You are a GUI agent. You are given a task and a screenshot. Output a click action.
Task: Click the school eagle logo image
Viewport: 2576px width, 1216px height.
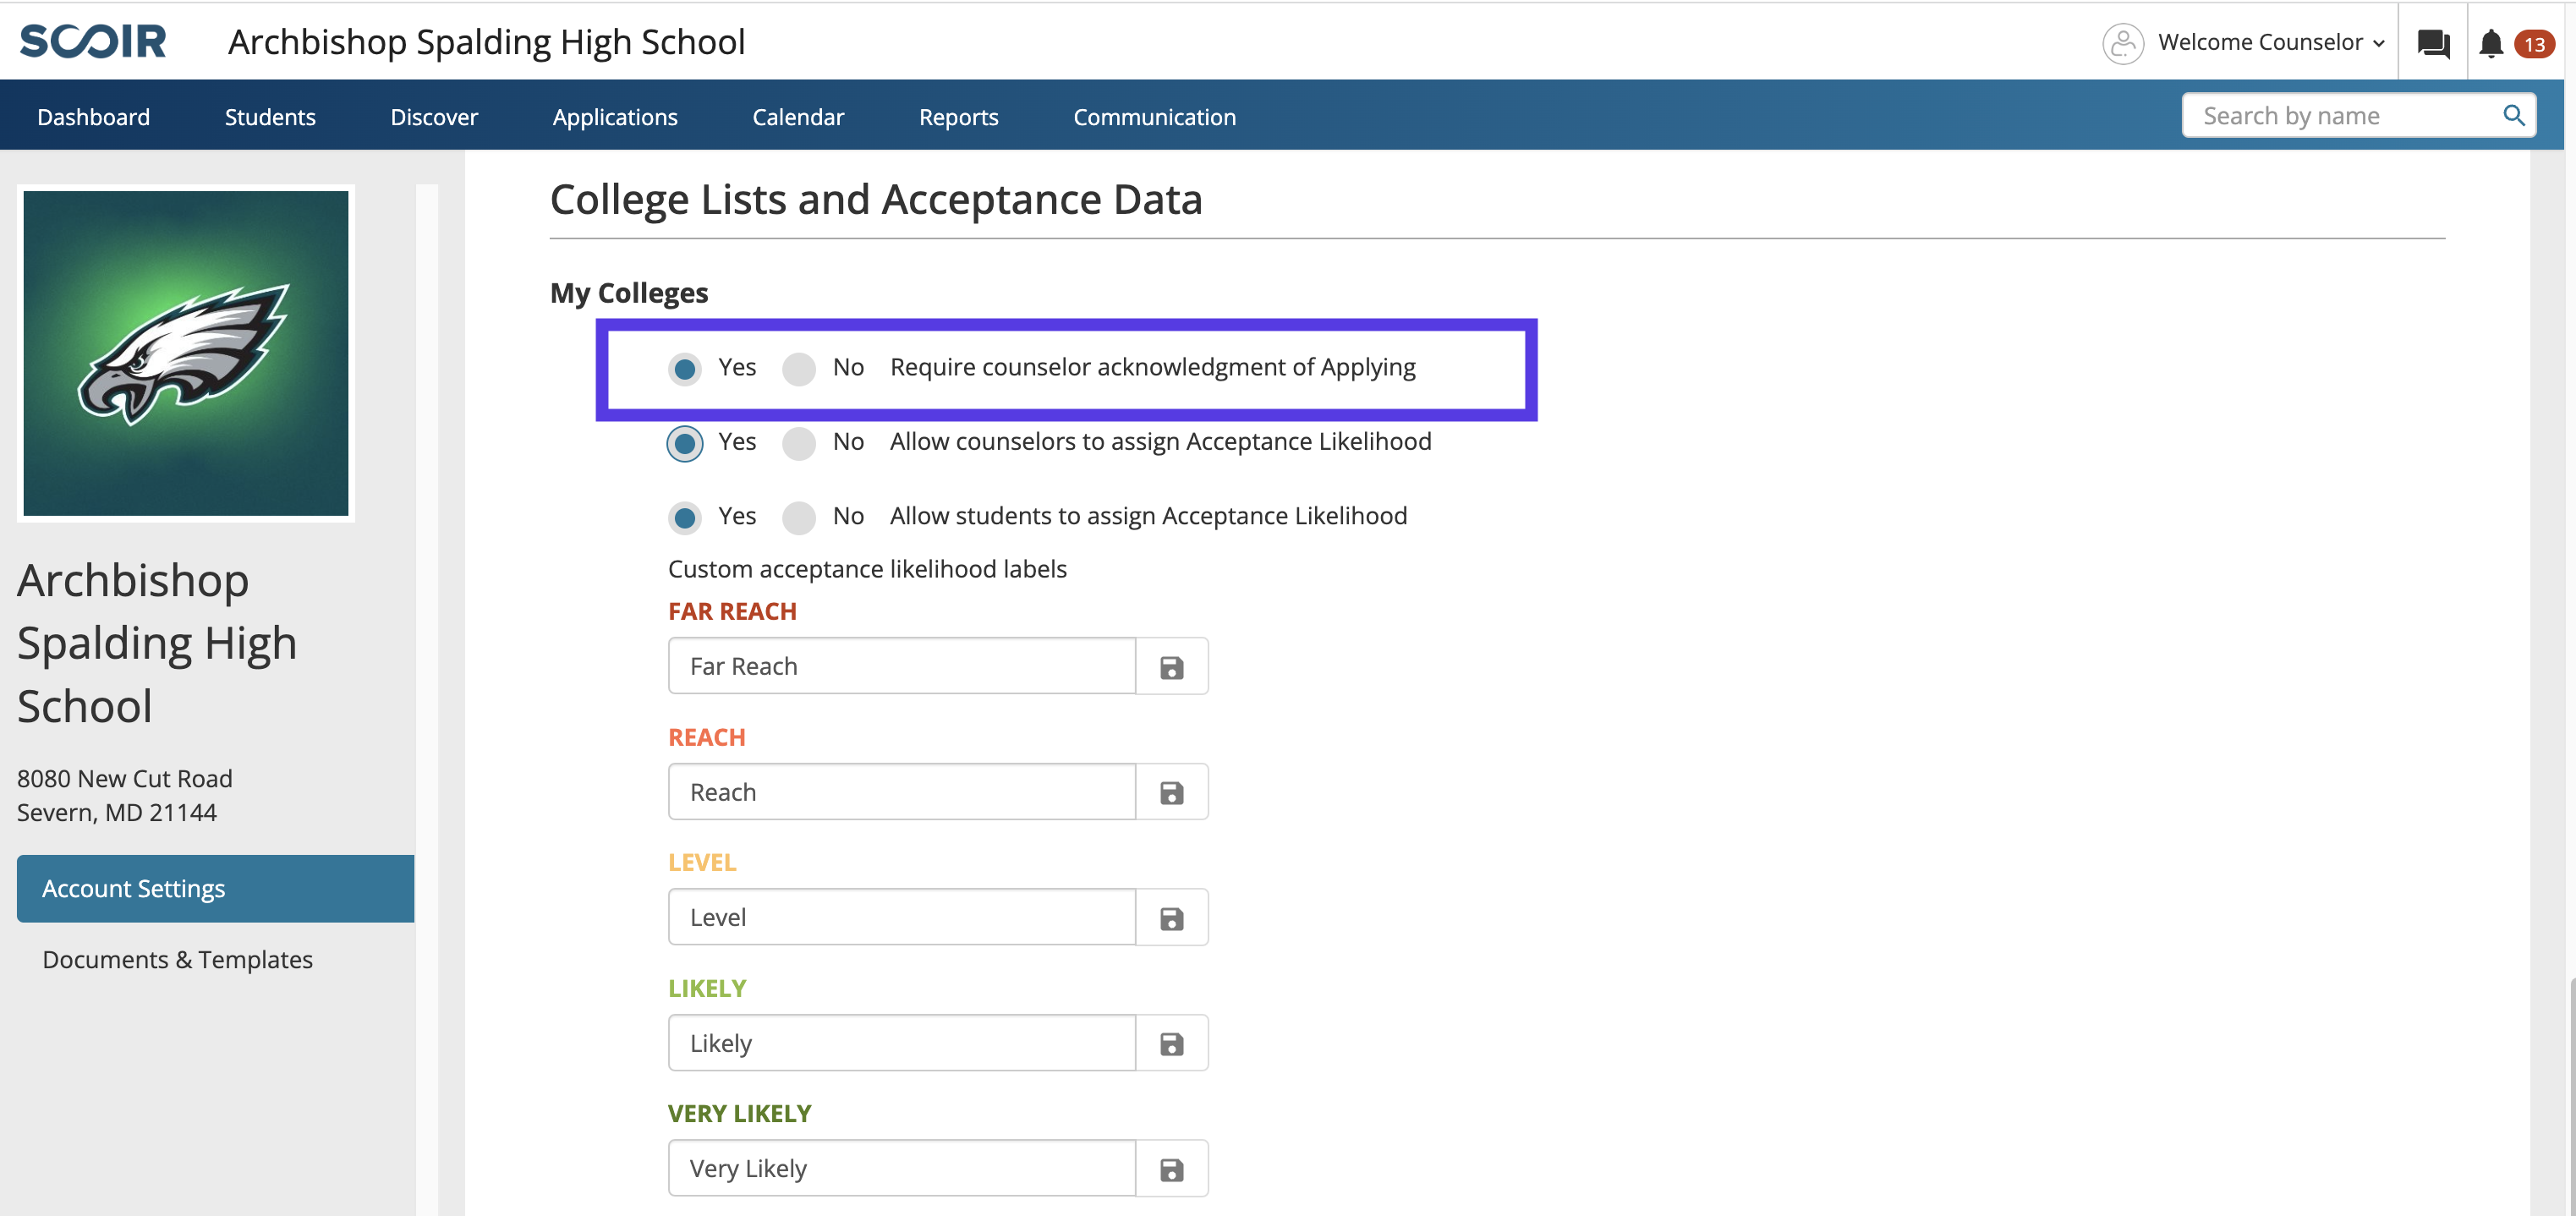(x=186, y=354)
